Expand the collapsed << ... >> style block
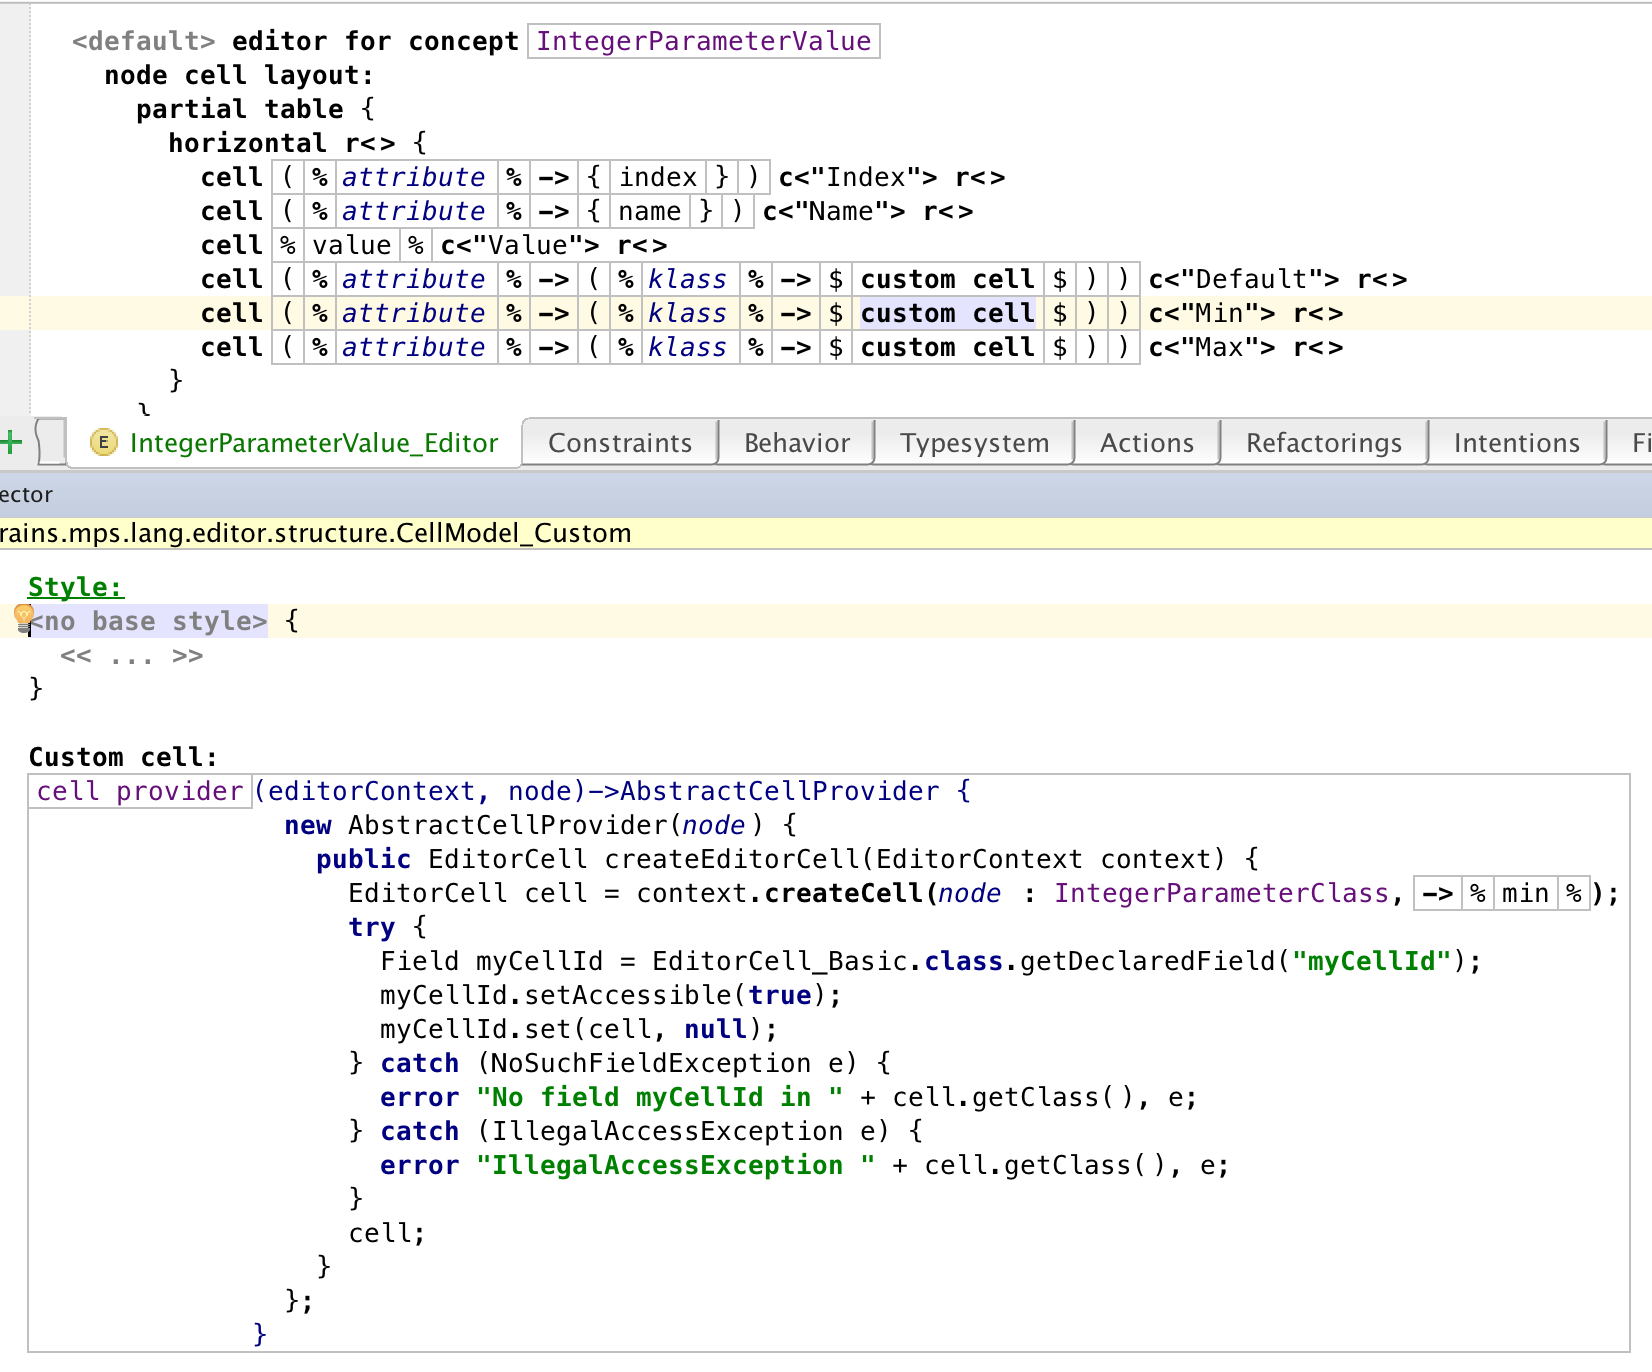1652x1372 pixels. pos(131,656)
